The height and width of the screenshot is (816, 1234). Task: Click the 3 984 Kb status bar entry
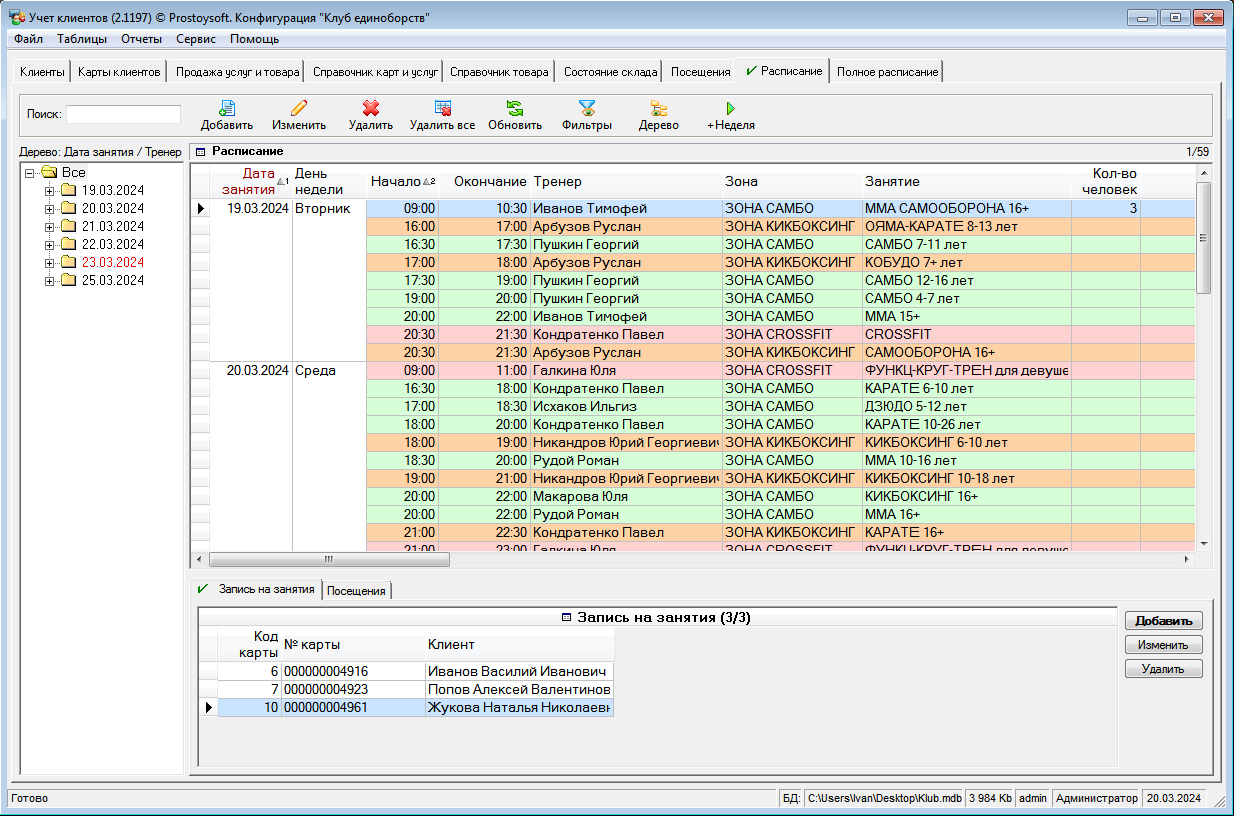click(990, 798)
